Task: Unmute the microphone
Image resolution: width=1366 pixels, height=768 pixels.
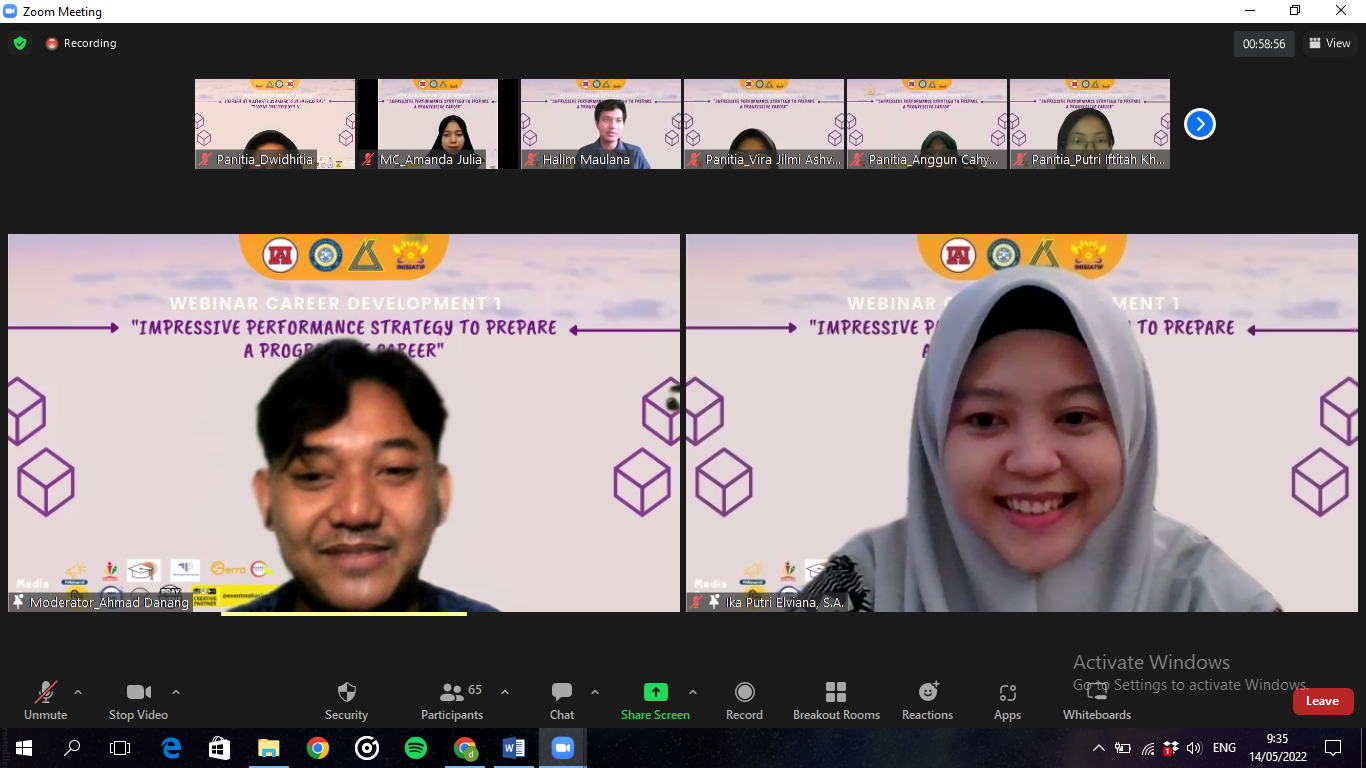Action: 45,700
